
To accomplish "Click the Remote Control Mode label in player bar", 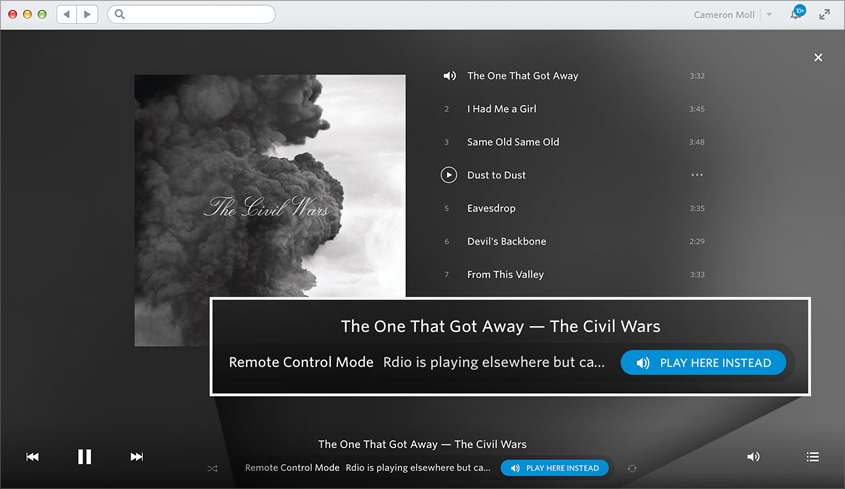I will (x=292, y=468).
